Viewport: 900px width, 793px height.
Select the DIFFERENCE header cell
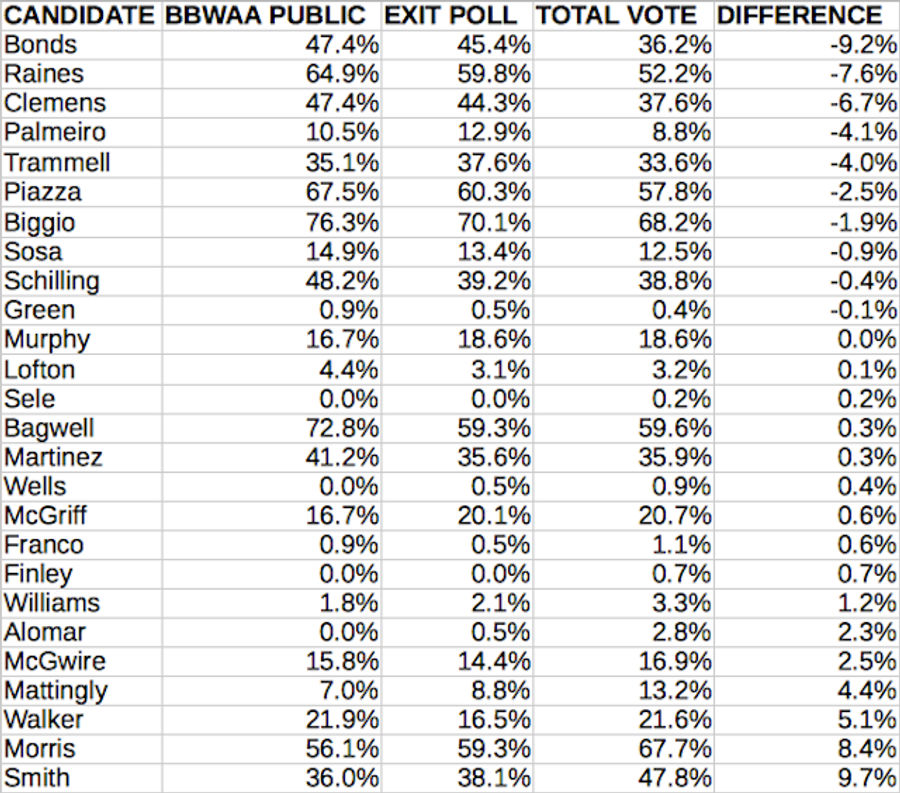click(x=806, y=15)
